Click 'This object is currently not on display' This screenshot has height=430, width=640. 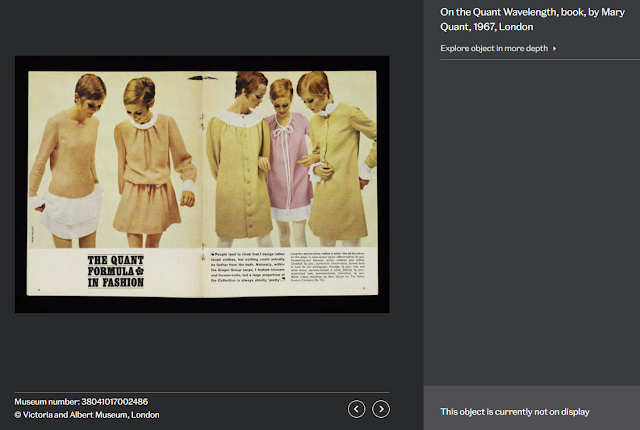[x=515, y=412]
